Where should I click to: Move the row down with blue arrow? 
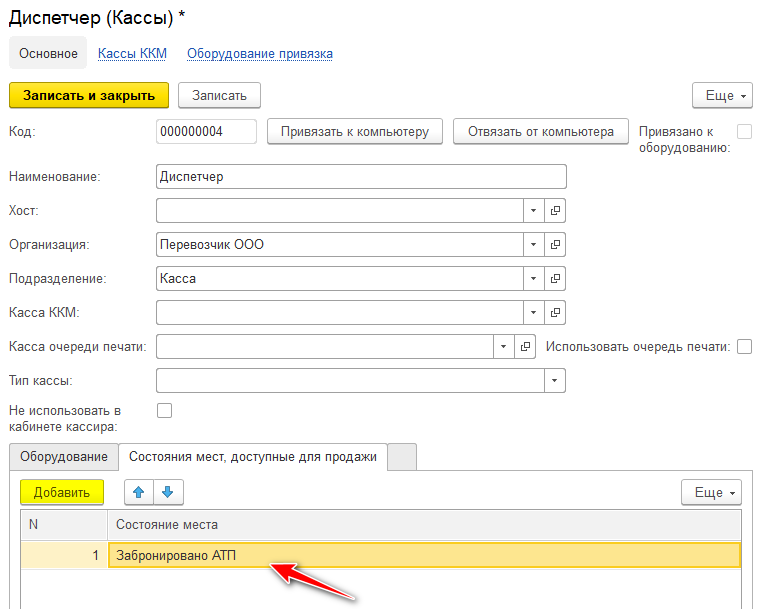pyautogui.click(x=168, y=492)
